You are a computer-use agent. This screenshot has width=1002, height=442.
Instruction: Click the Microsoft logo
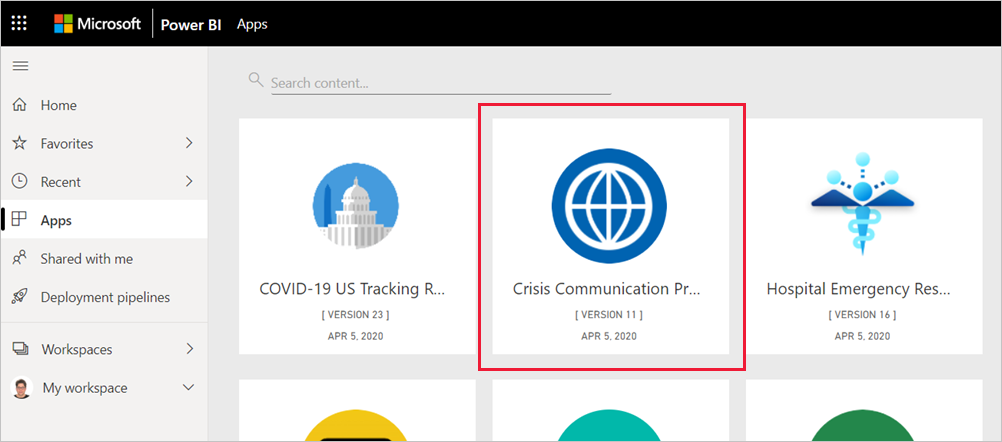pyautogui.click(x=97, y=24)
